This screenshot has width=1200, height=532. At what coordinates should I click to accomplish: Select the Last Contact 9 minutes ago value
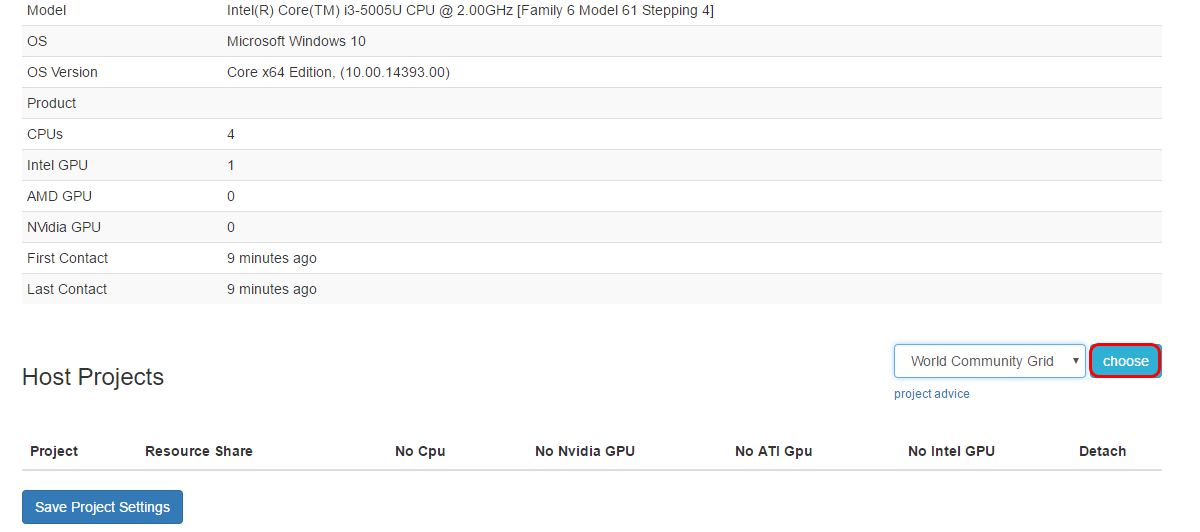[x=272, y=289]
